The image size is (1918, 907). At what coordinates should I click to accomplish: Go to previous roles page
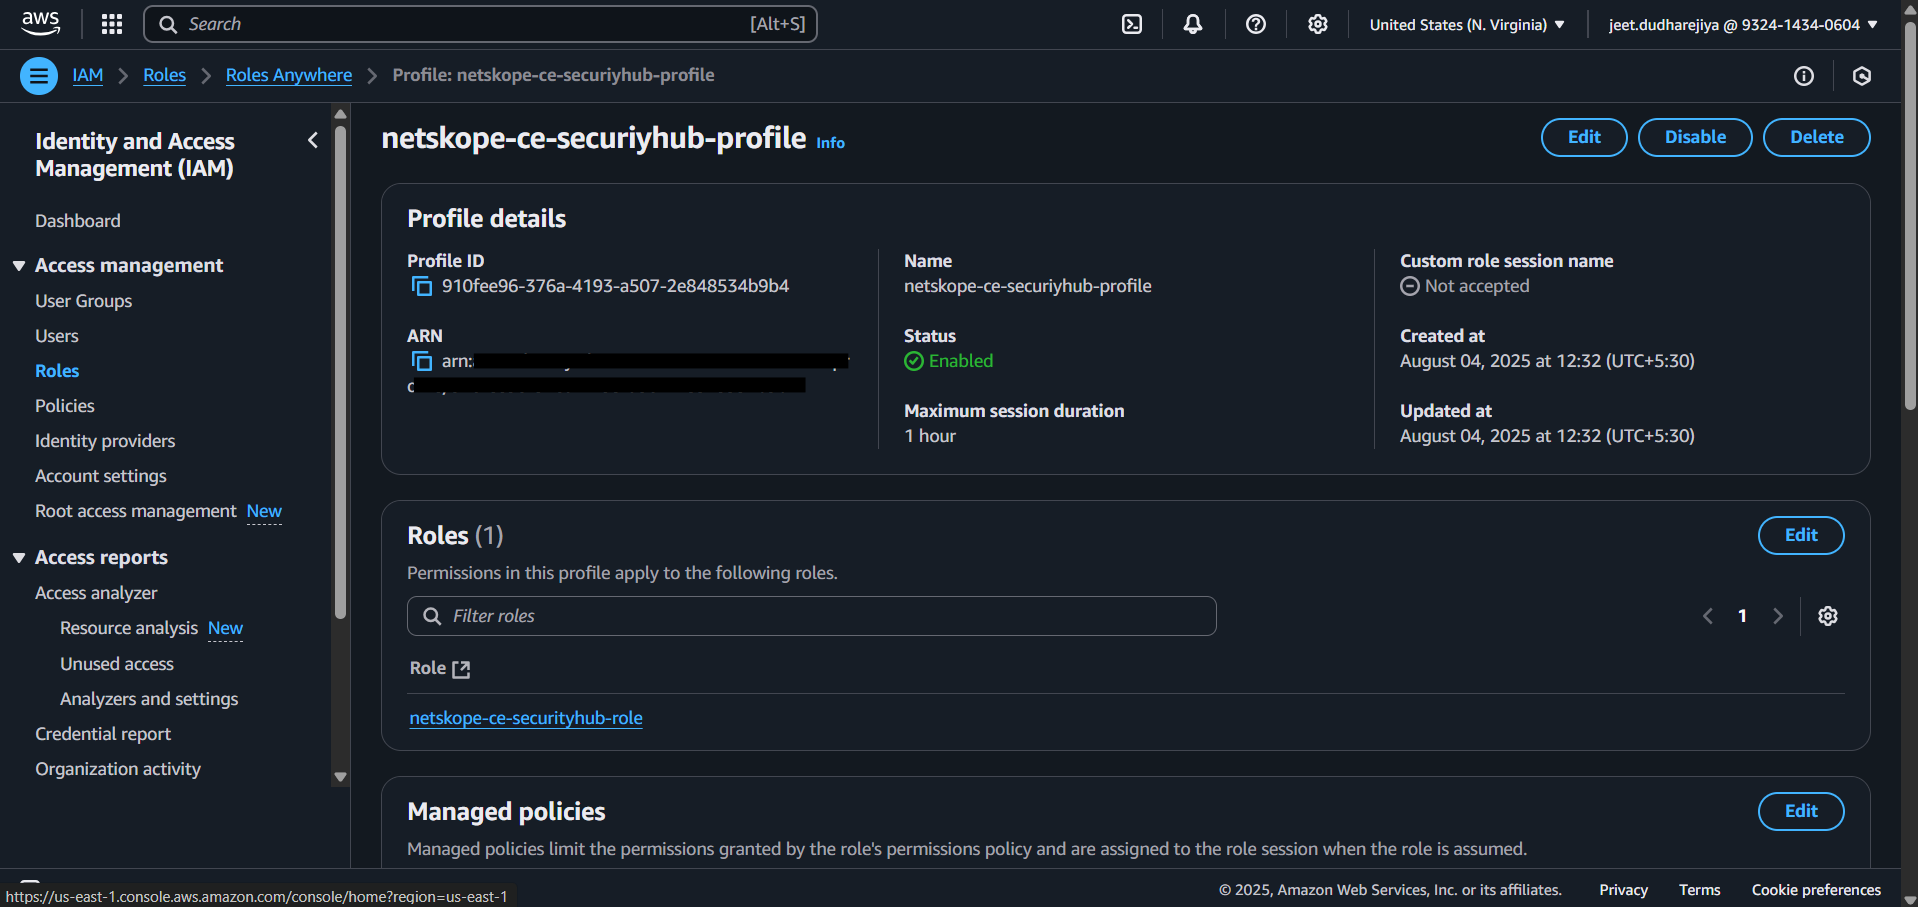tap(1708, 616)
